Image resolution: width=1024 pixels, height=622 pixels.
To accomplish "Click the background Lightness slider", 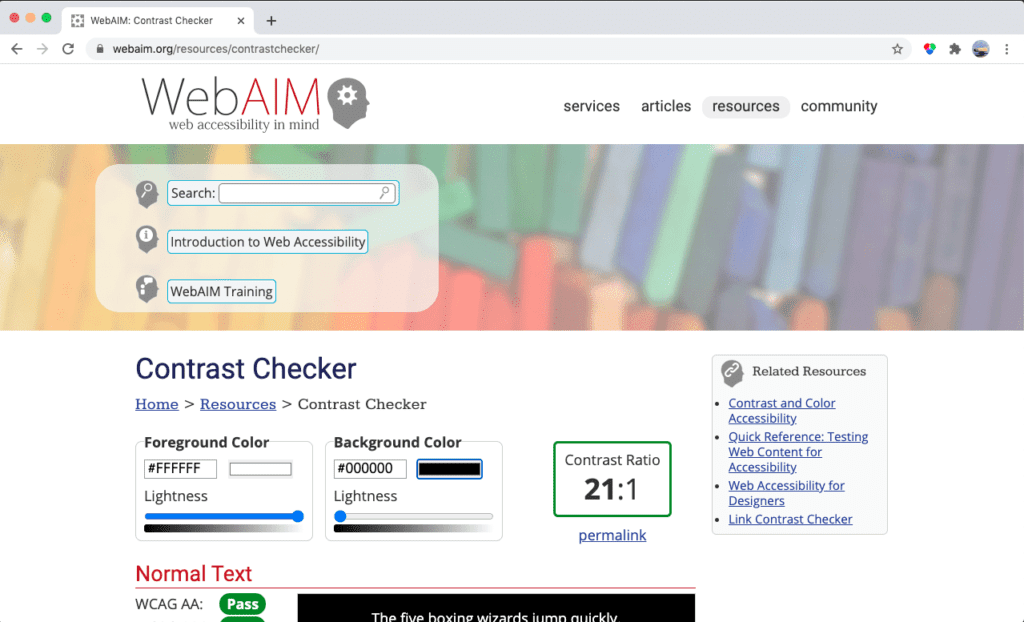I will (413, 516).
